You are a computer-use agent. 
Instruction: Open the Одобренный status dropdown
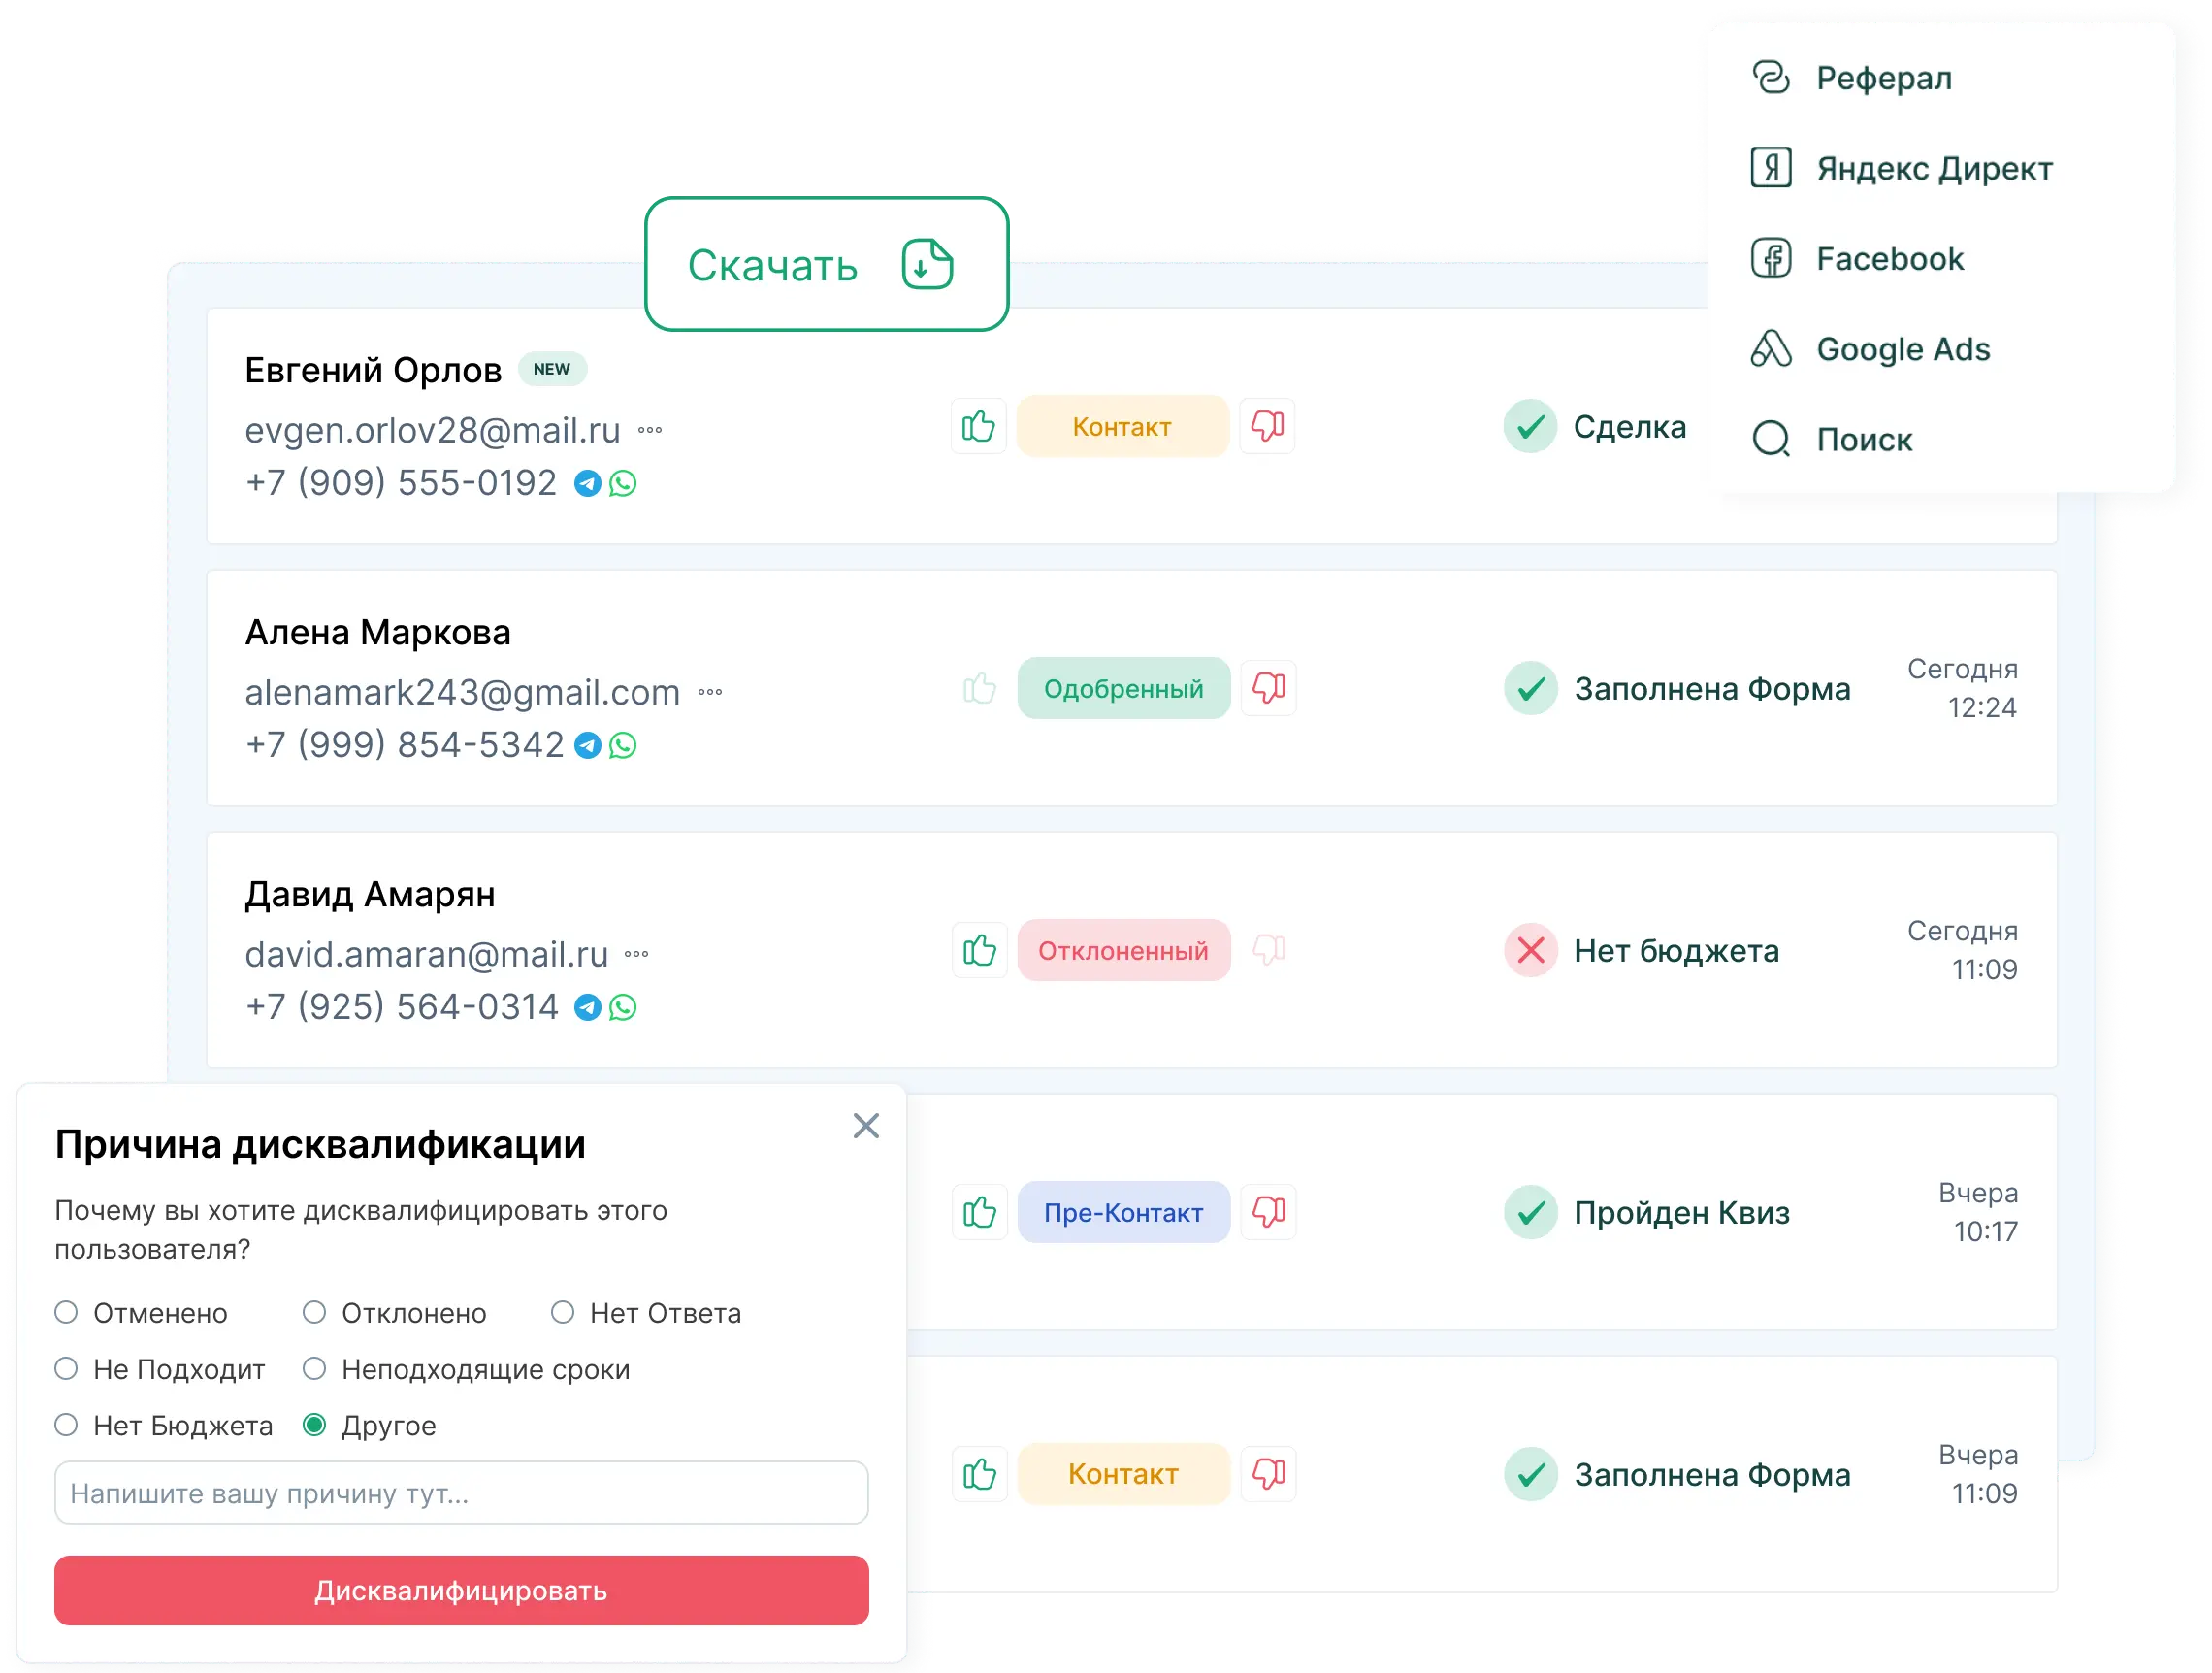pyautogui.click(x=1123, y=689)
